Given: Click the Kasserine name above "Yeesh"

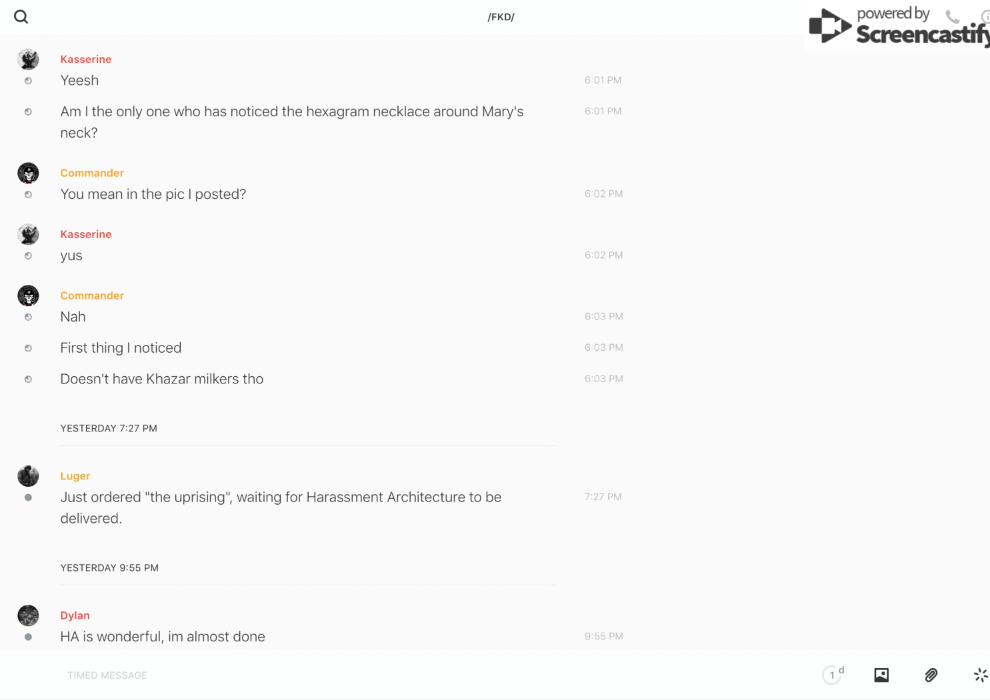Looking at the screenshot, I should (86, 59).
